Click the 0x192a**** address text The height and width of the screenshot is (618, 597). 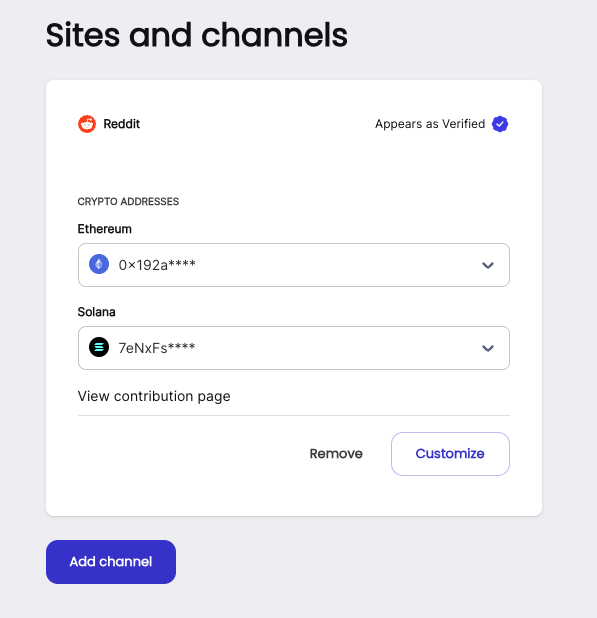tap(157, 265)
